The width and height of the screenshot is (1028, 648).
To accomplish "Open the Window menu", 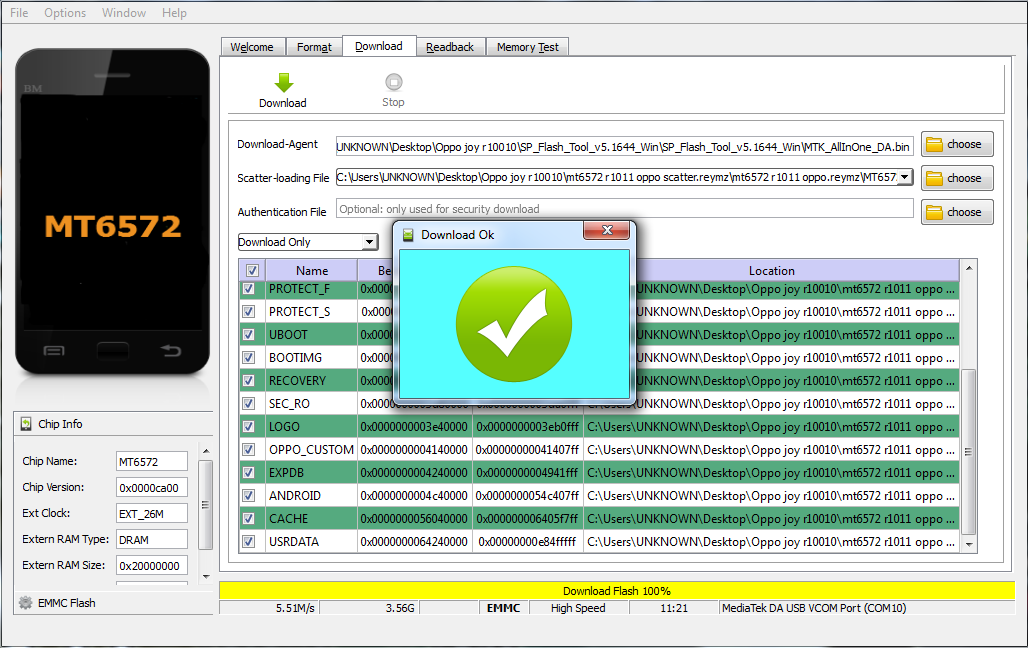I will coord(124,12).
